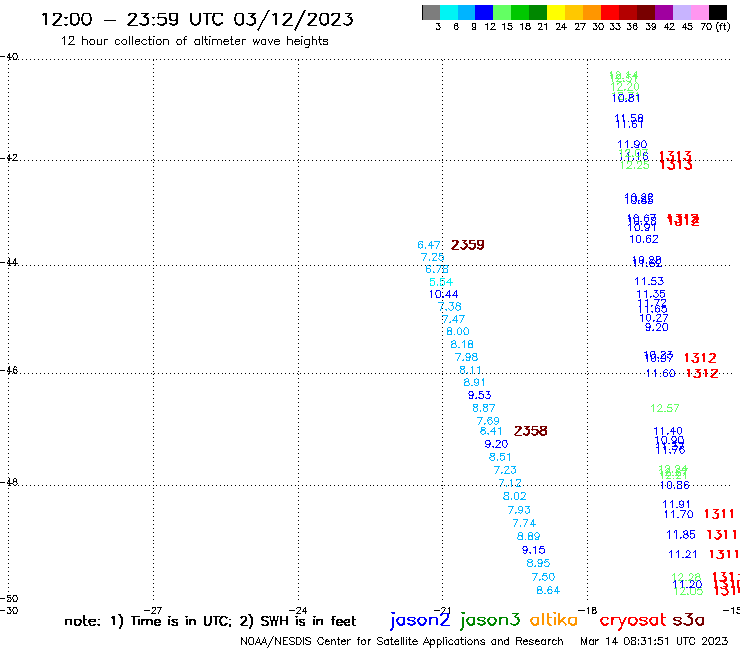Image resolution: width=740 pixels, height=650 pixels.
Task: Click the subtitle '12 hour collection of altimeter wave heights'
Action: [194, 41]
